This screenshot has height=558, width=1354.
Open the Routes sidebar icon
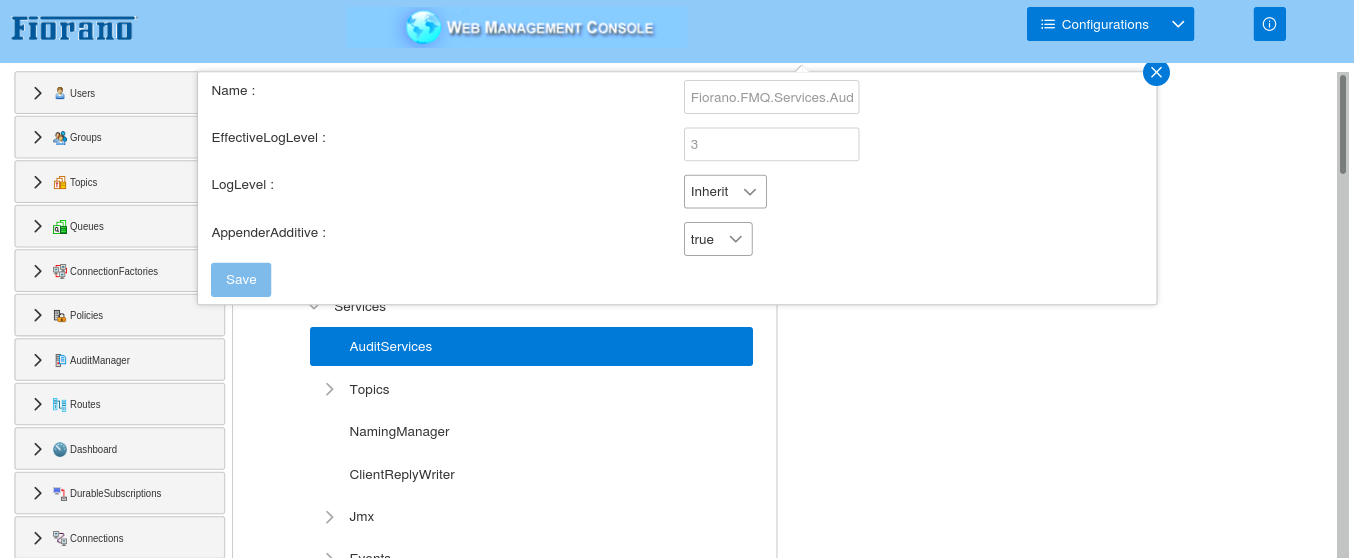60,404
